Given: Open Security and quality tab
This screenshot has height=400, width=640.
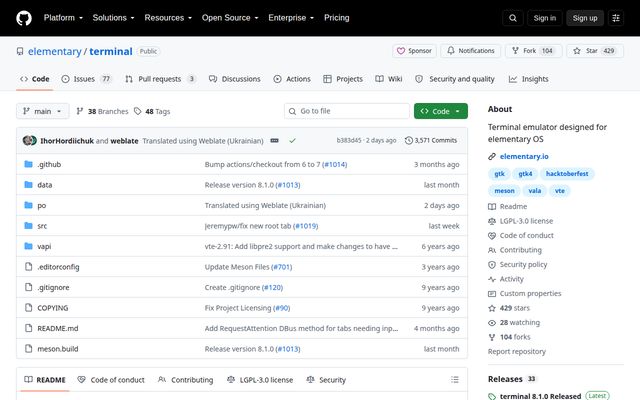Looking at the screenshot, I should (455, 79).
